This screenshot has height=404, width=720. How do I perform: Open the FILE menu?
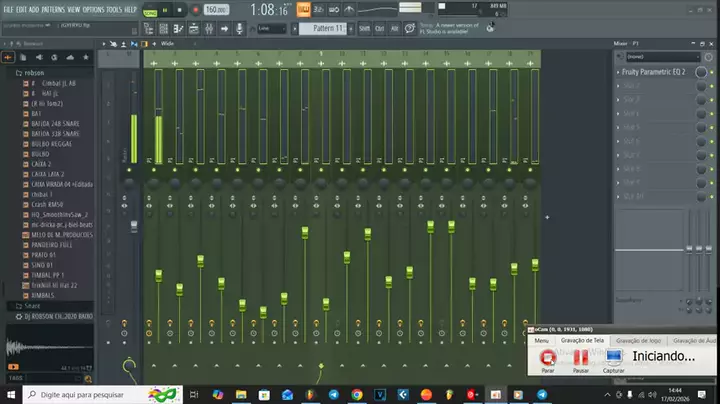[9, 9]
